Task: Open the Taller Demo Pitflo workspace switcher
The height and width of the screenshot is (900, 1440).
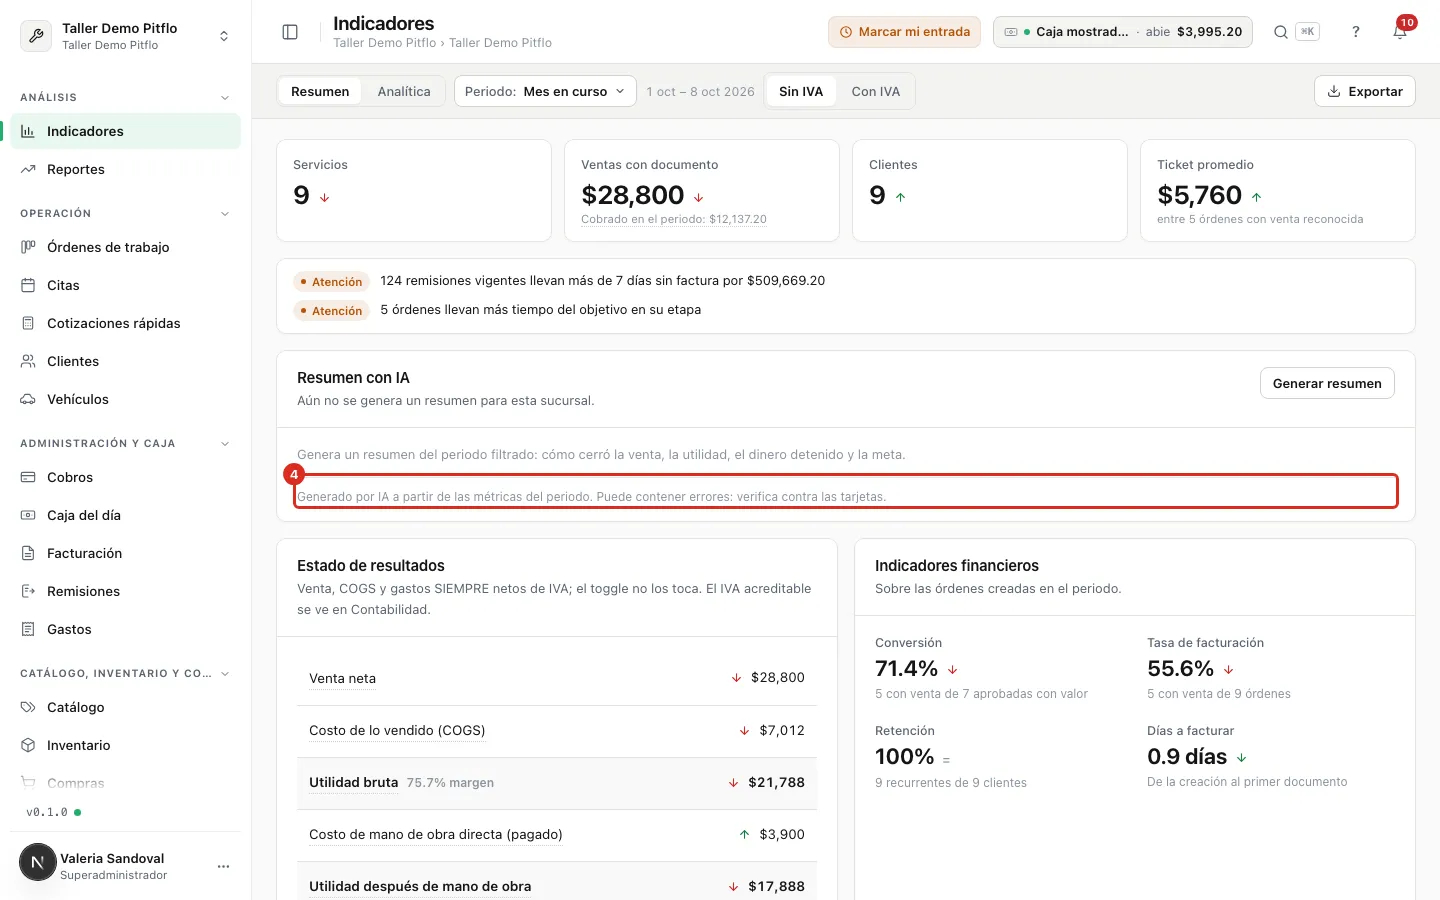Action: coord(125,36)
